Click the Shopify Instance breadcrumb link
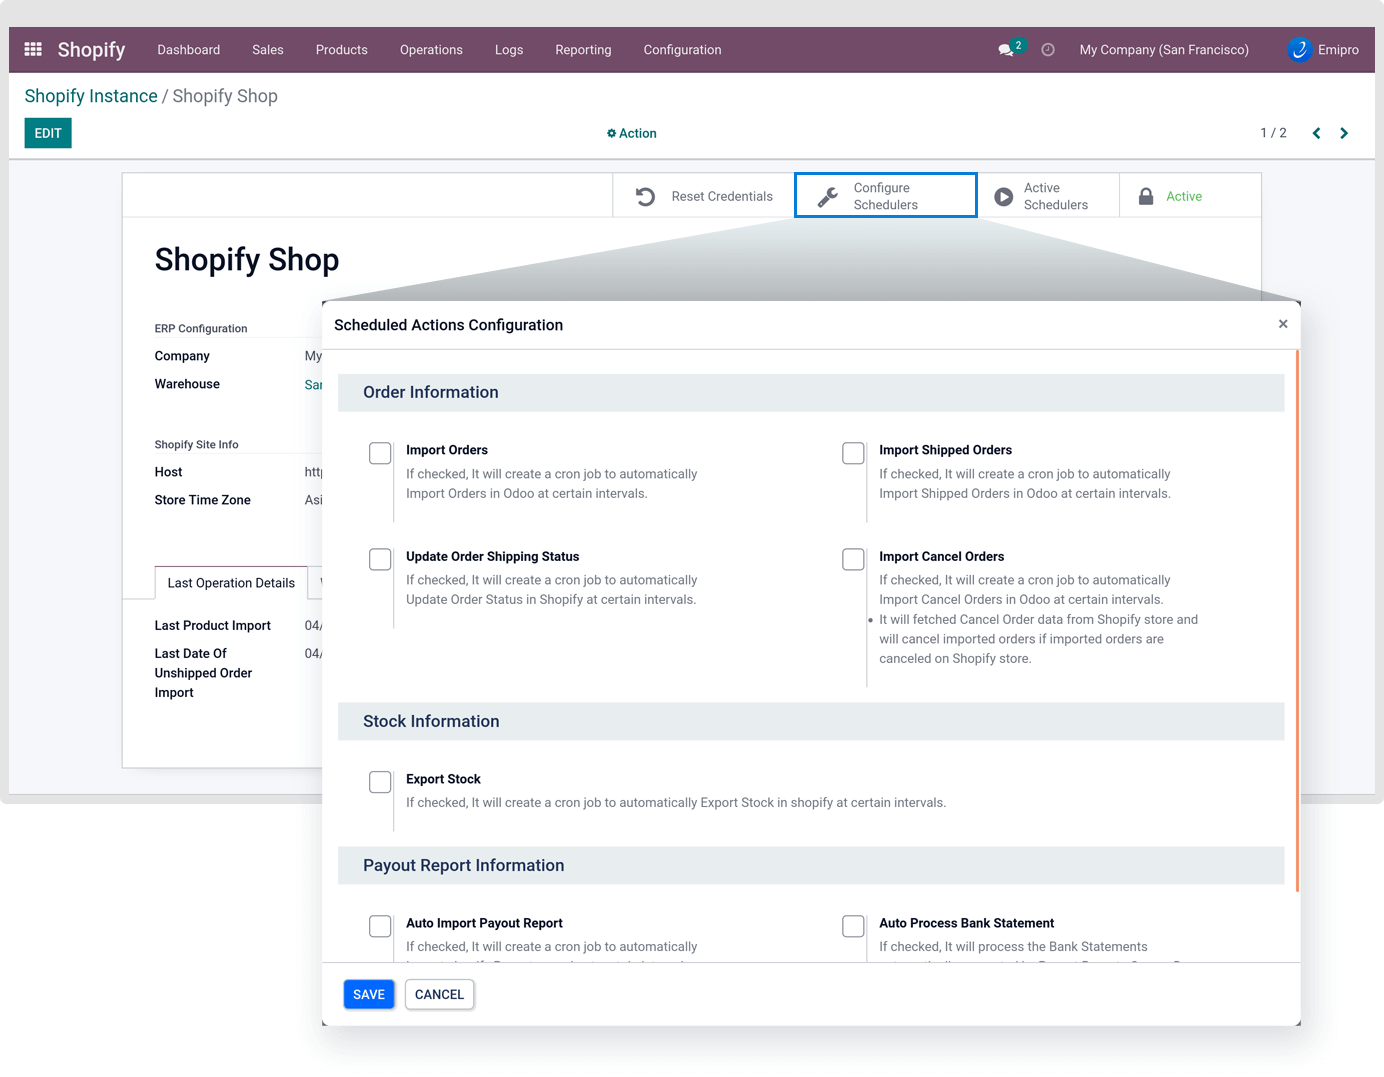 click(91, 96)
